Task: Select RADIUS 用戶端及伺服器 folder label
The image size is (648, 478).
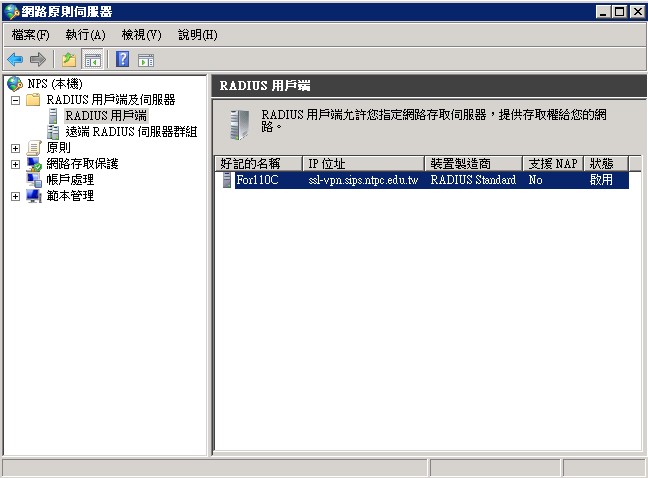Action: pyautogui.click(x=111, y=100)
